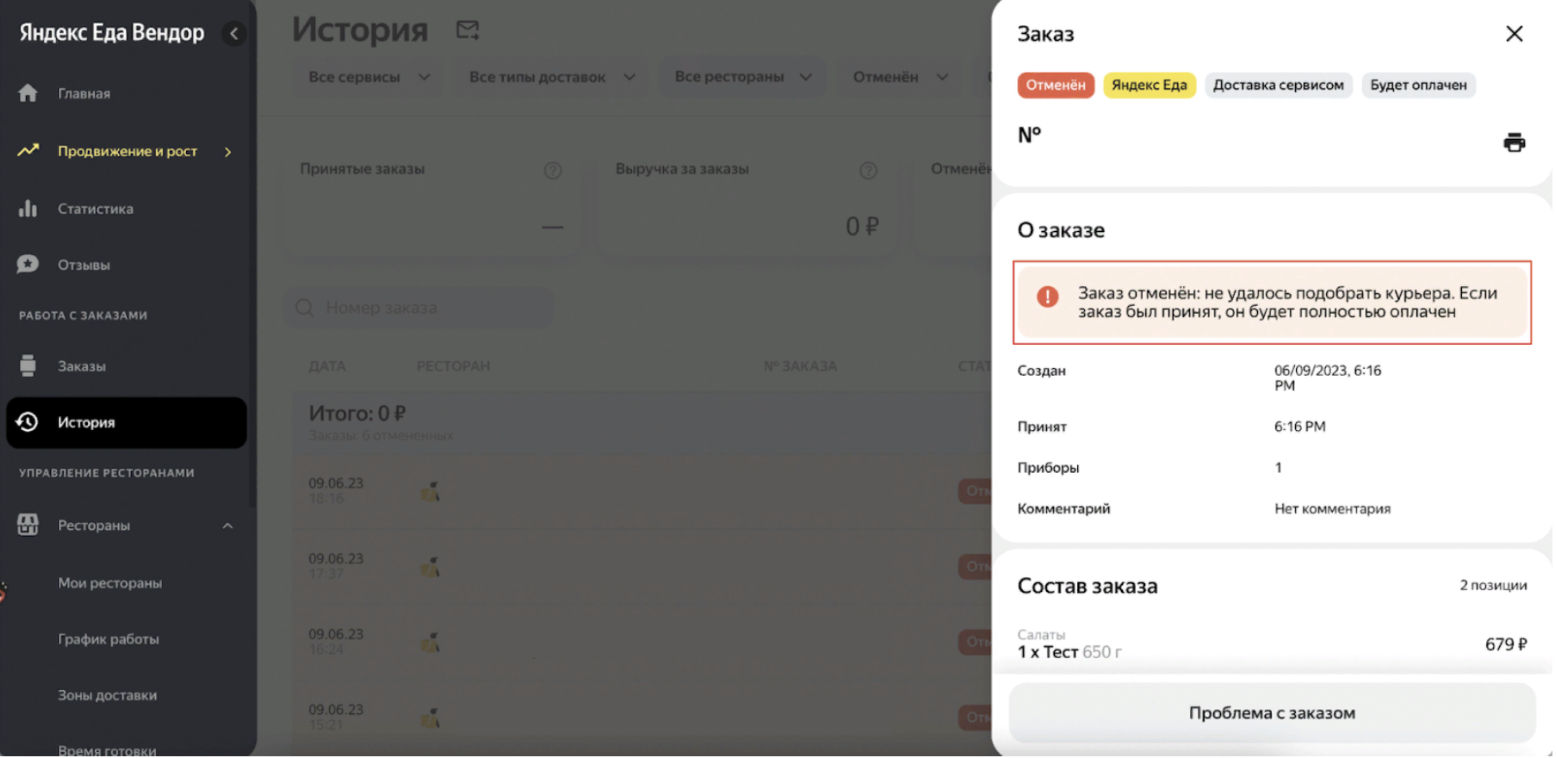Click help icon beside Принятые заказы
This screenshot has height=758, width=1556.
point(552,170)
